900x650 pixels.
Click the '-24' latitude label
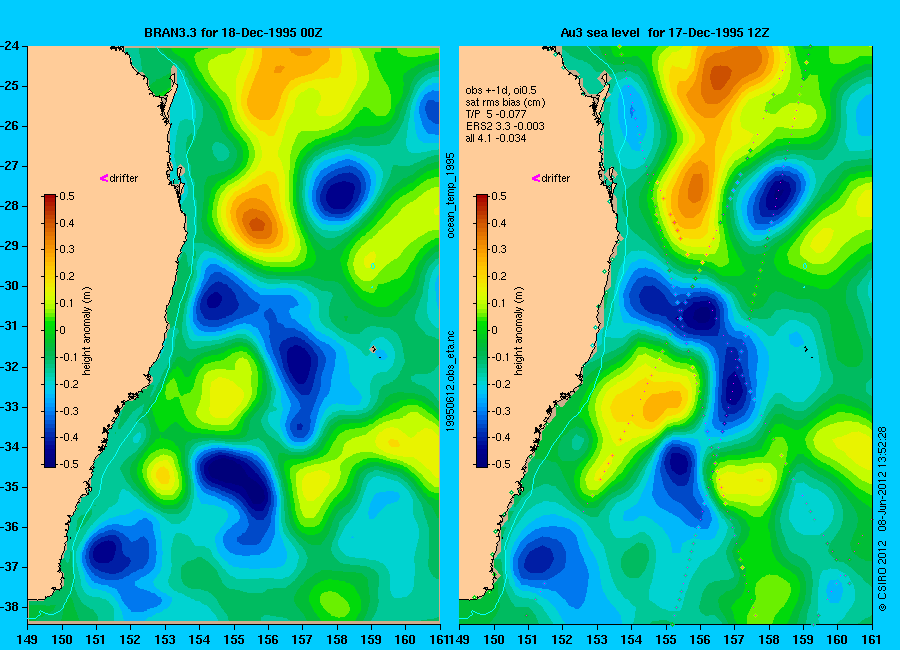[10, 46]
